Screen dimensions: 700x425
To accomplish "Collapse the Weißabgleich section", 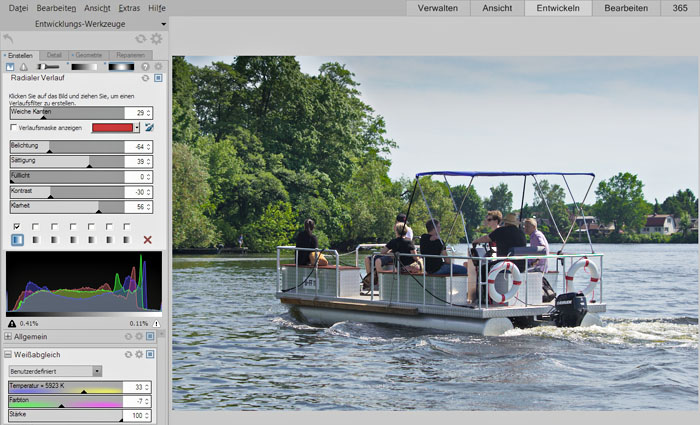I will pos(8,354).
